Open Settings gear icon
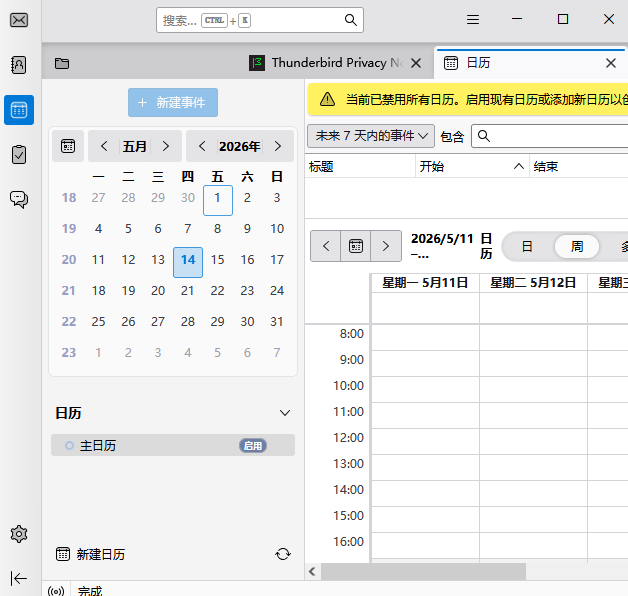 coord(19,534)
